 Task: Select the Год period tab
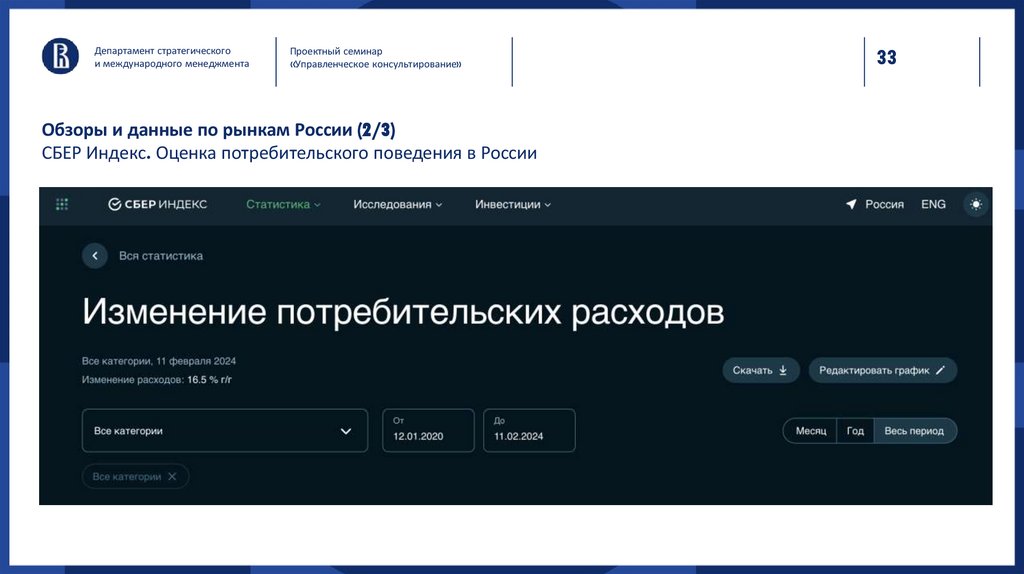pyautogui.click(x=855, y=431)
